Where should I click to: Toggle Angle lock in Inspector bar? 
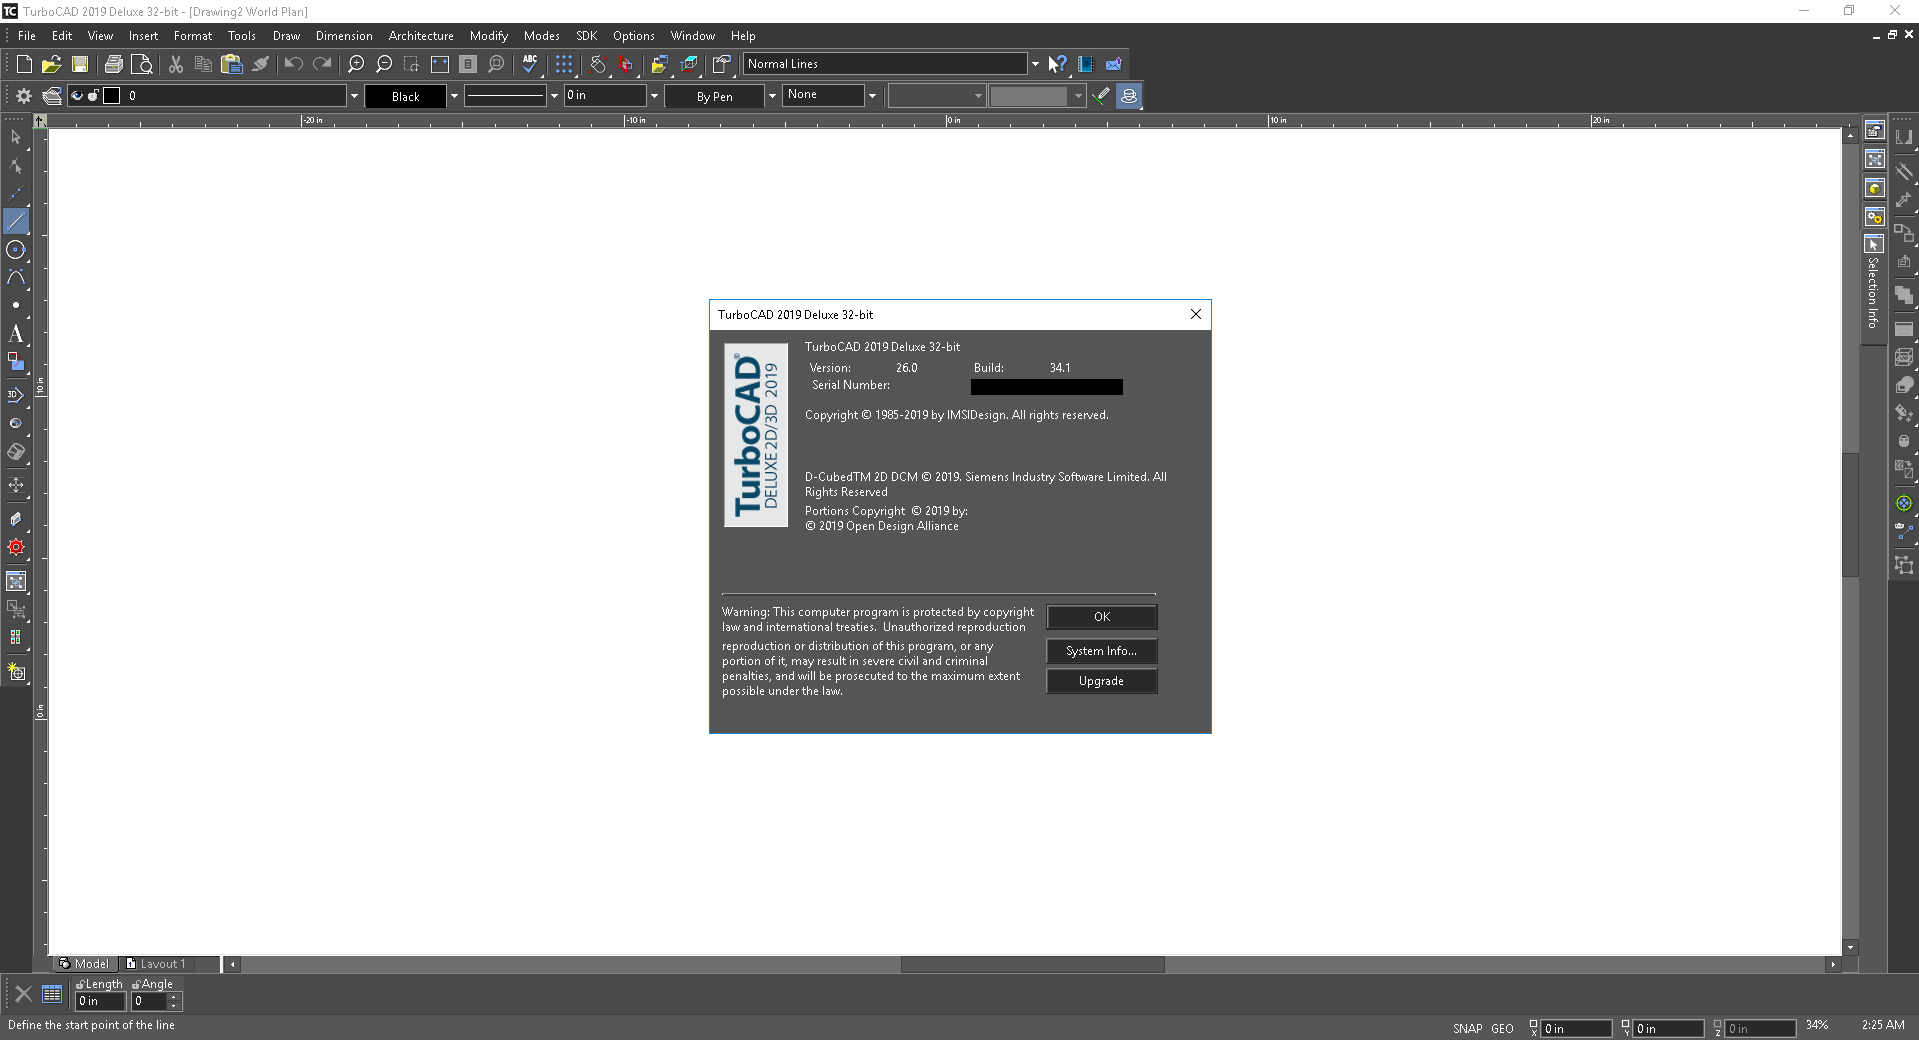(136, 985)
